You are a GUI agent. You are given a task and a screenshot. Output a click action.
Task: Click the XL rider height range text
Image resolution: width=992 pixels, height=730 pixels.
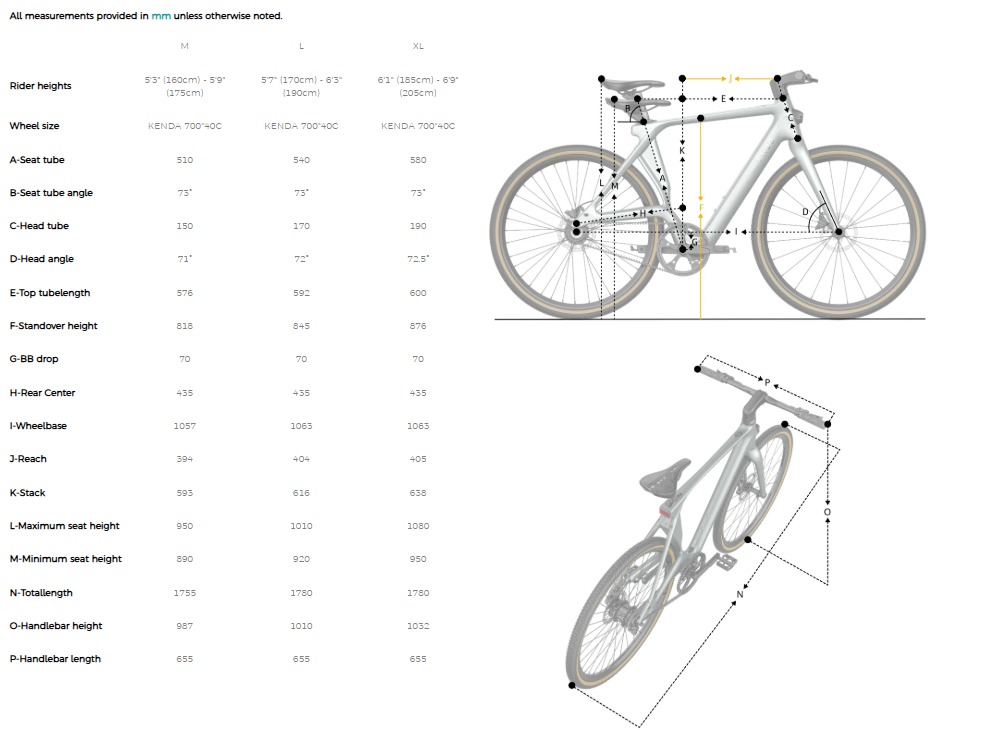tap(418, 86)
